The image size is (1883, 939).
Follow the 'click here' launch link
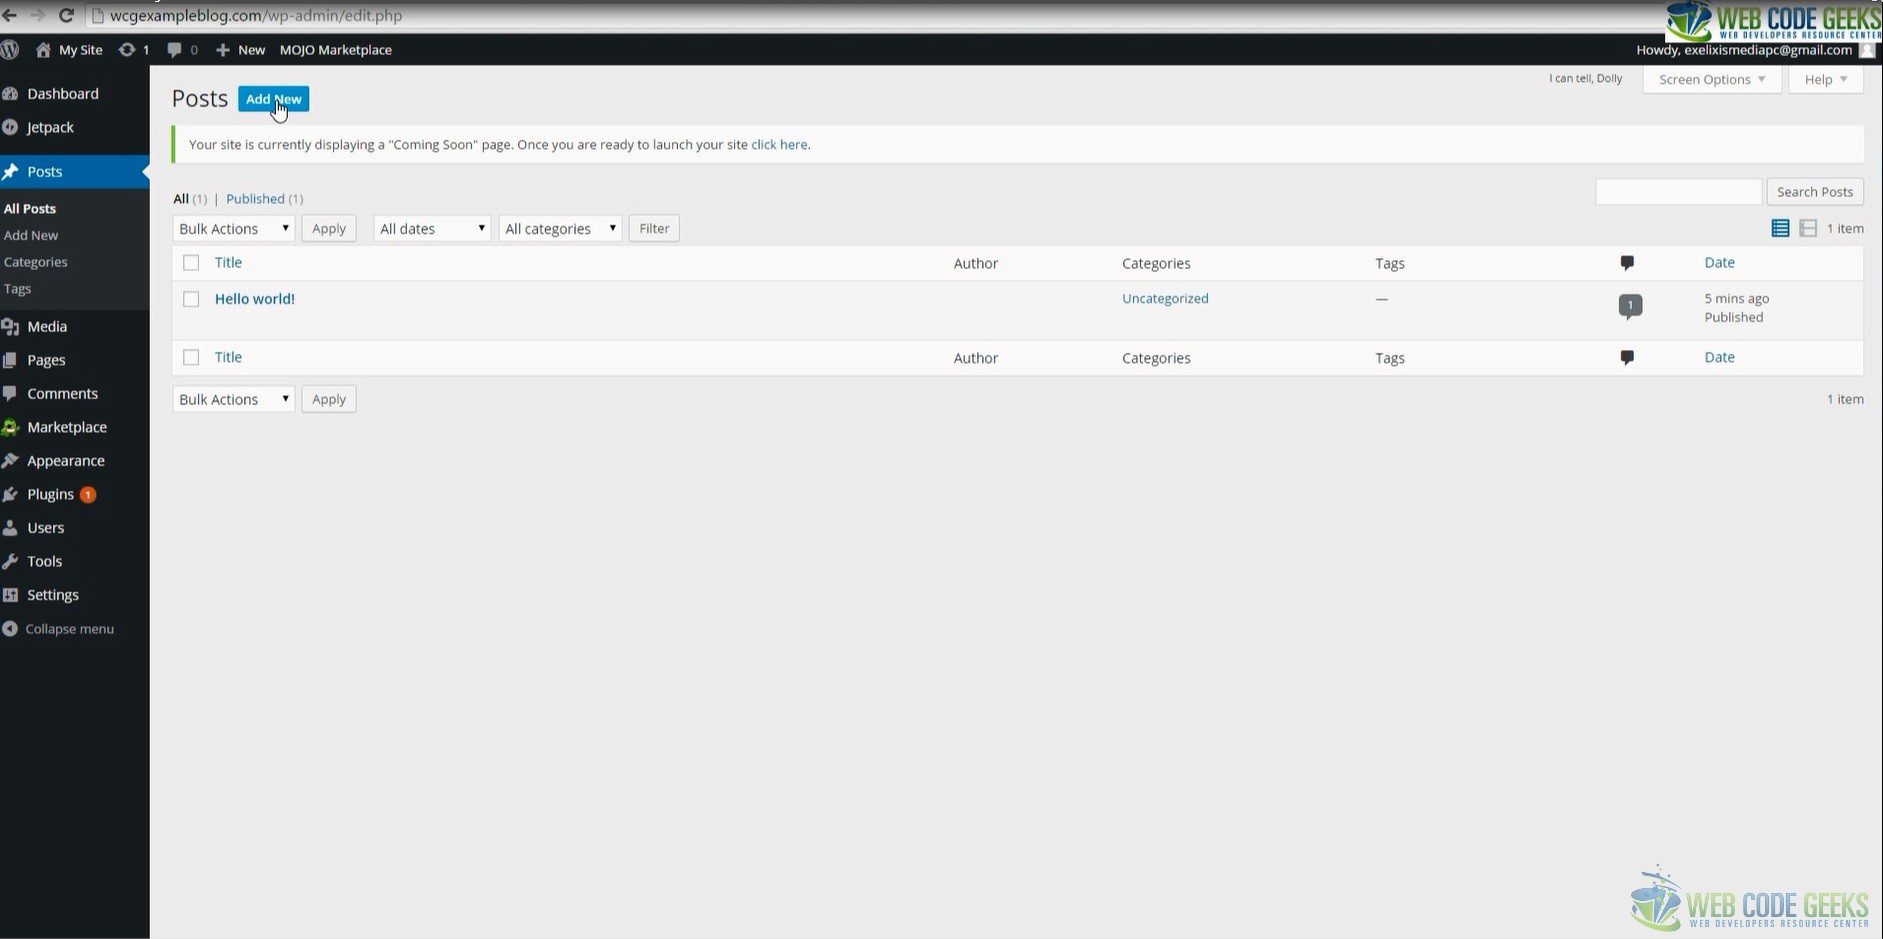coord(779,144)
